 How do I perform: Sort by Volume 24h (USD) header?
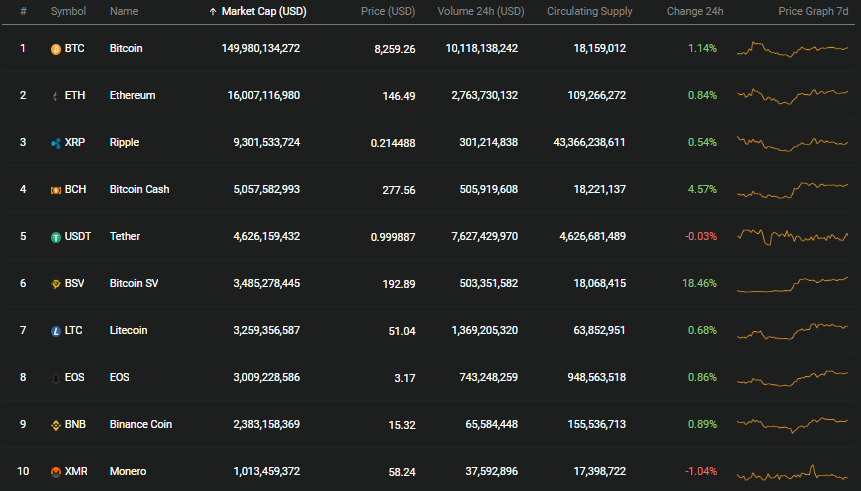(480, 12)
